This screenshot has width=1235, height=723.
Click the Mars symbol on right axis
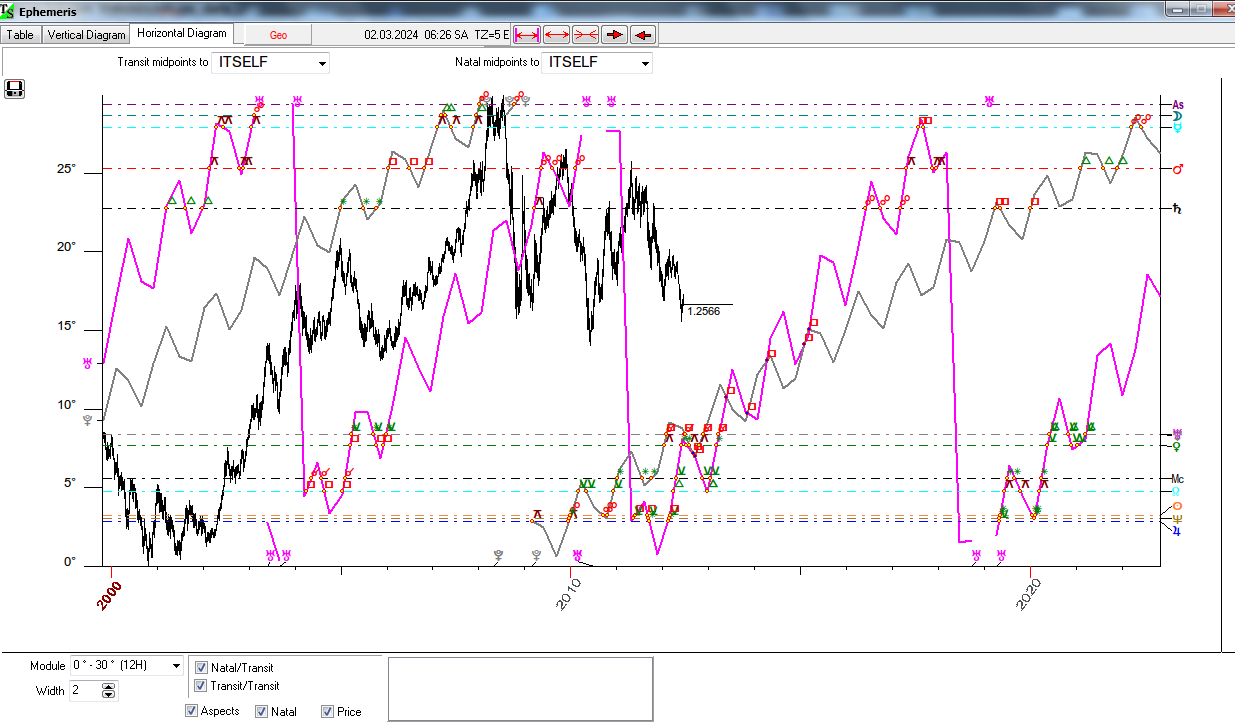pyautogui.click(x=1178, y=169)
